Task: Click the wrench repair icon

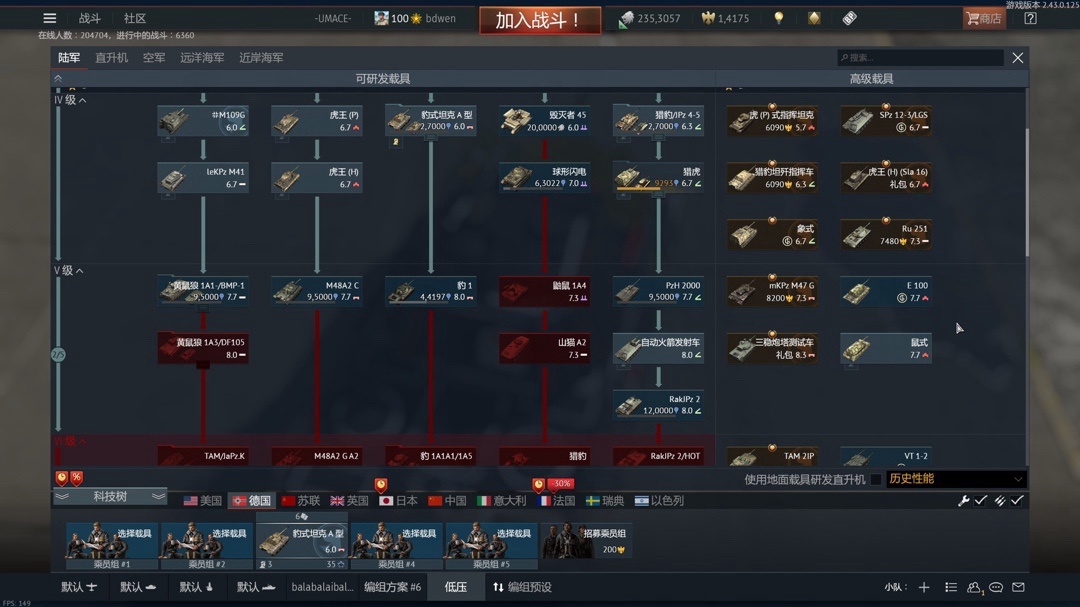Action: [964, 501]
